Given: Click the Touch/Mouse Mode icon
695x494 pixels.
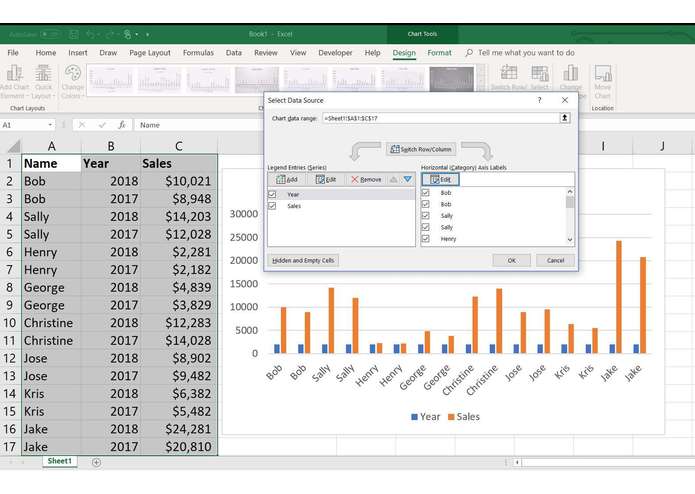Looking at the screenshot, I should [128, 34].
